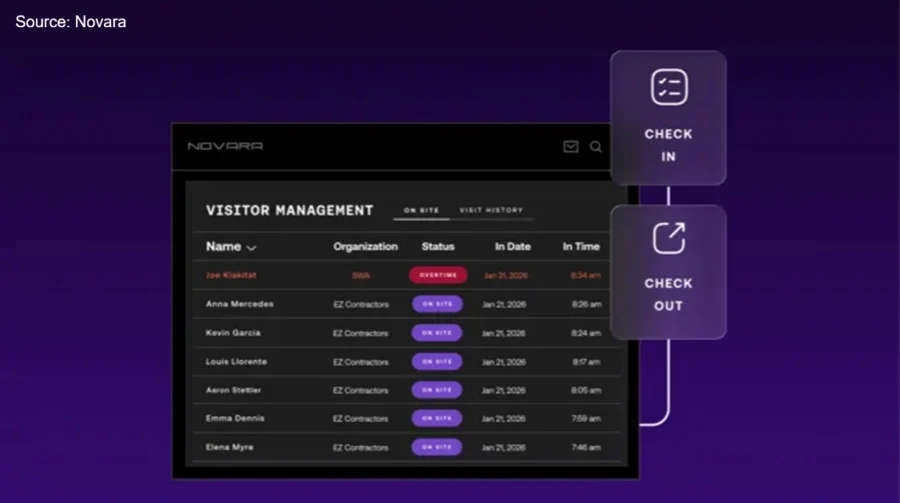Image resolution: width=900 pixels, height=503 pixels.
Task: Click EZ Contractors in Anna Mercedes row
Action: tap(361, 304)
